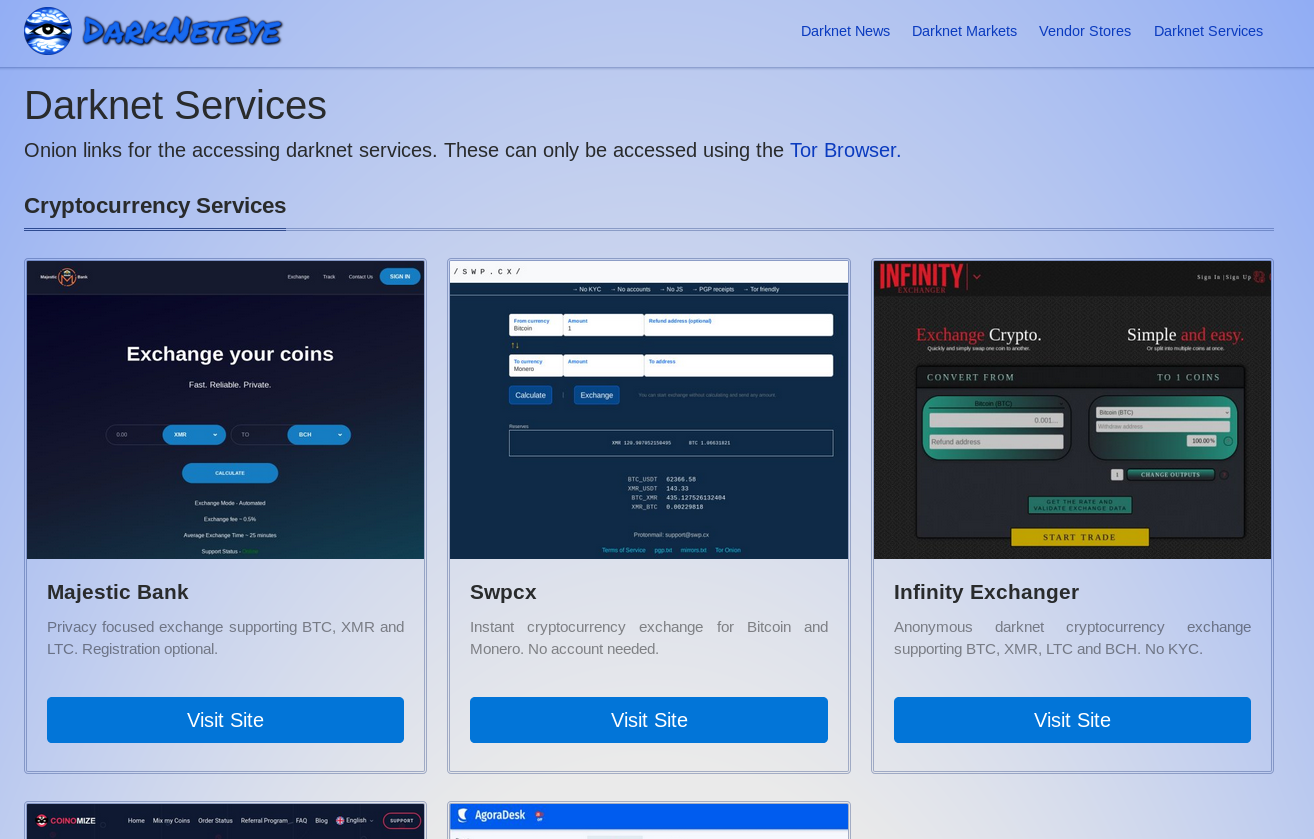Click Visit Site under Majestic Bank
Viewport: 1314px width, 839px height.
click(225, 720)
